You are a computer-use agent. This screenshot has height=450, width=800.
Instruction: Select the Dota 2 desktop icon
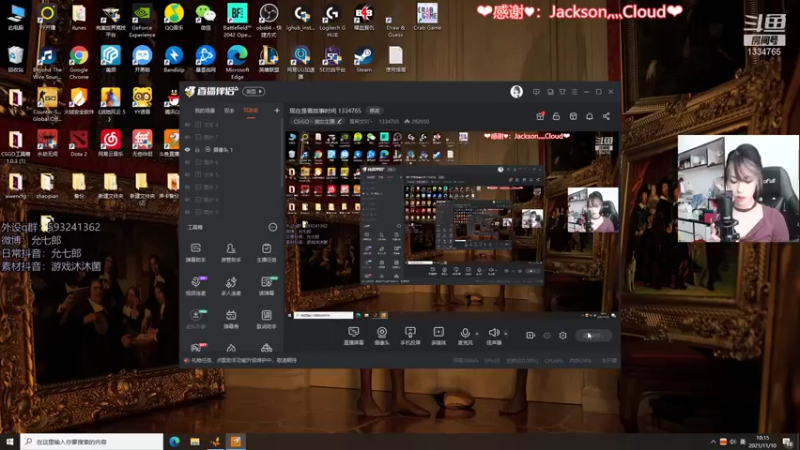[79, 143]
